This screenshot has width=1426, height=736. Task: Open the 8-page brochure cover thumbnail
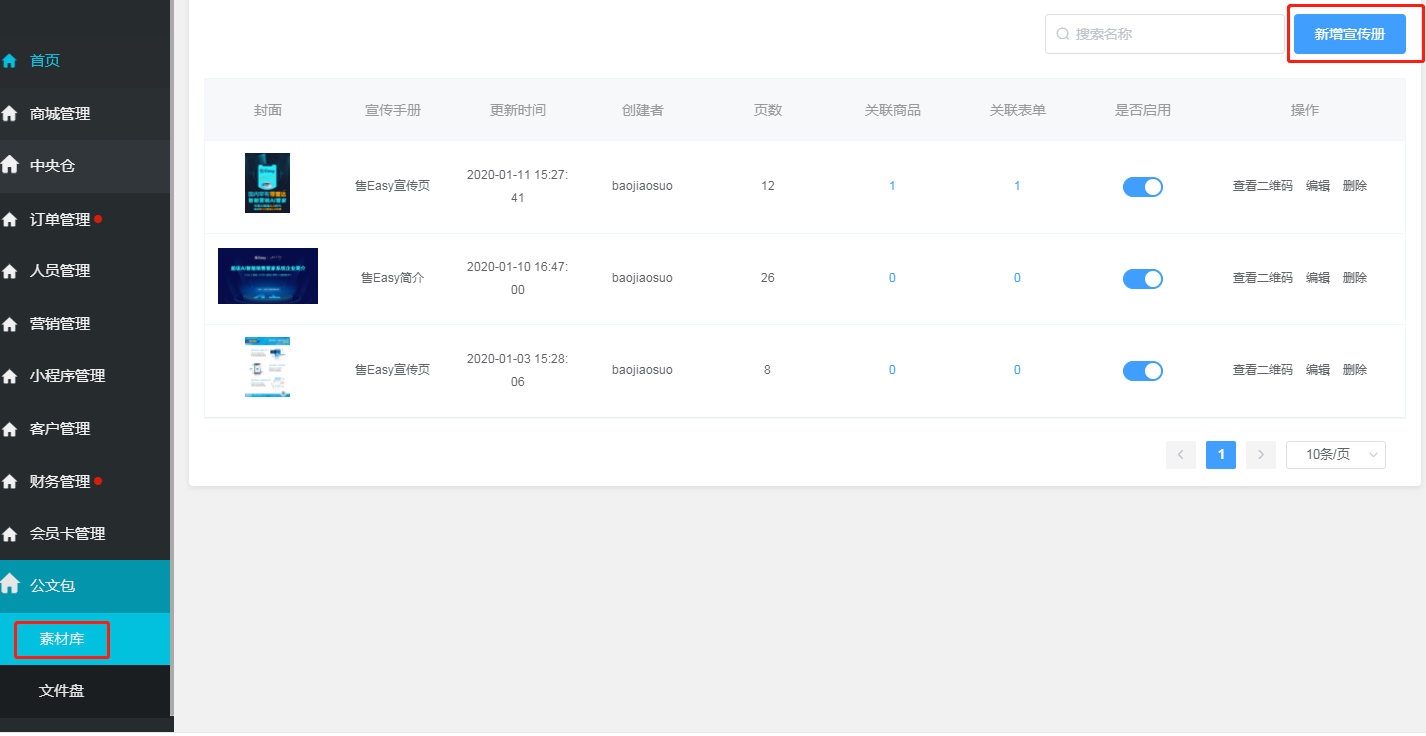267,367
